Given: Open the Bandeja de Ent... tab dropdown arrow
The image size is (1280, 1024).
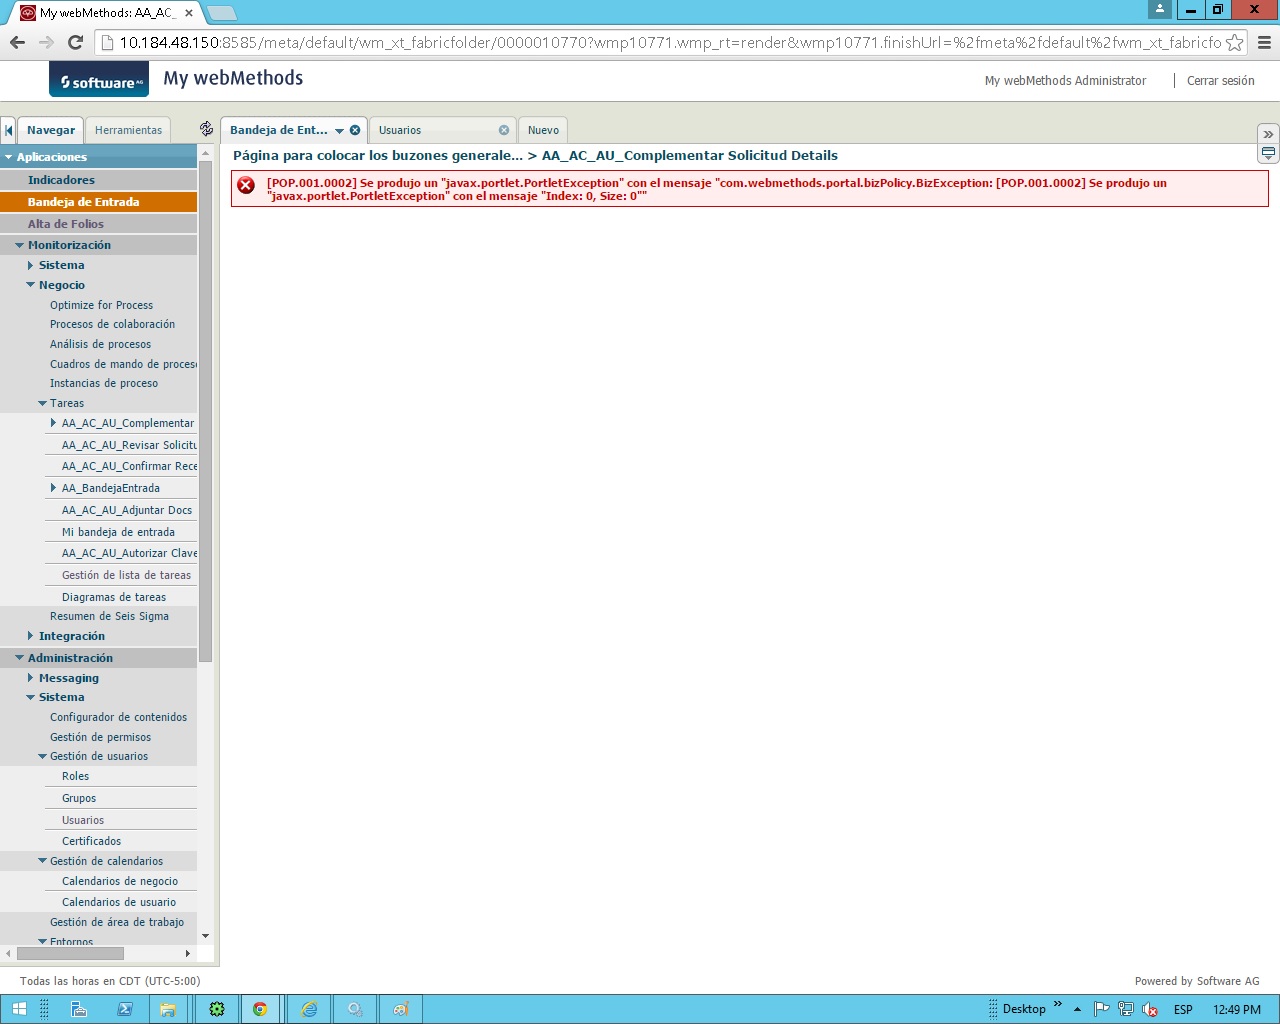Looking at the screenshot, I should [339, 131].
